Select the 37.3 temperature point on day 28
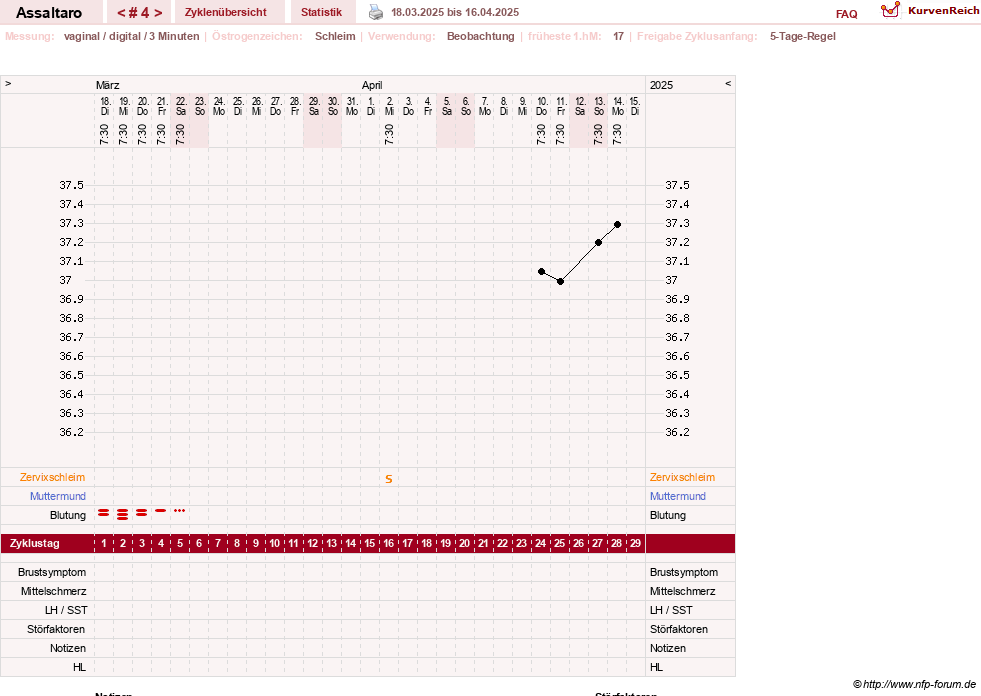 click(x=618, y=224)
